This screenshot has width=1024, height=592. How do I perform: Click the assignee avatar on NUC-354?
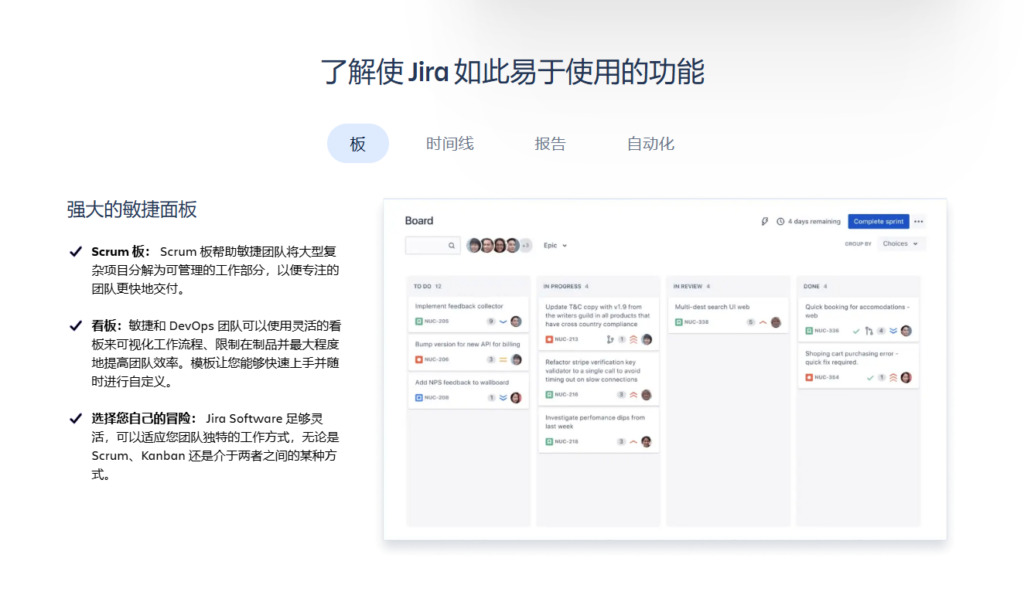click(906, 378)
